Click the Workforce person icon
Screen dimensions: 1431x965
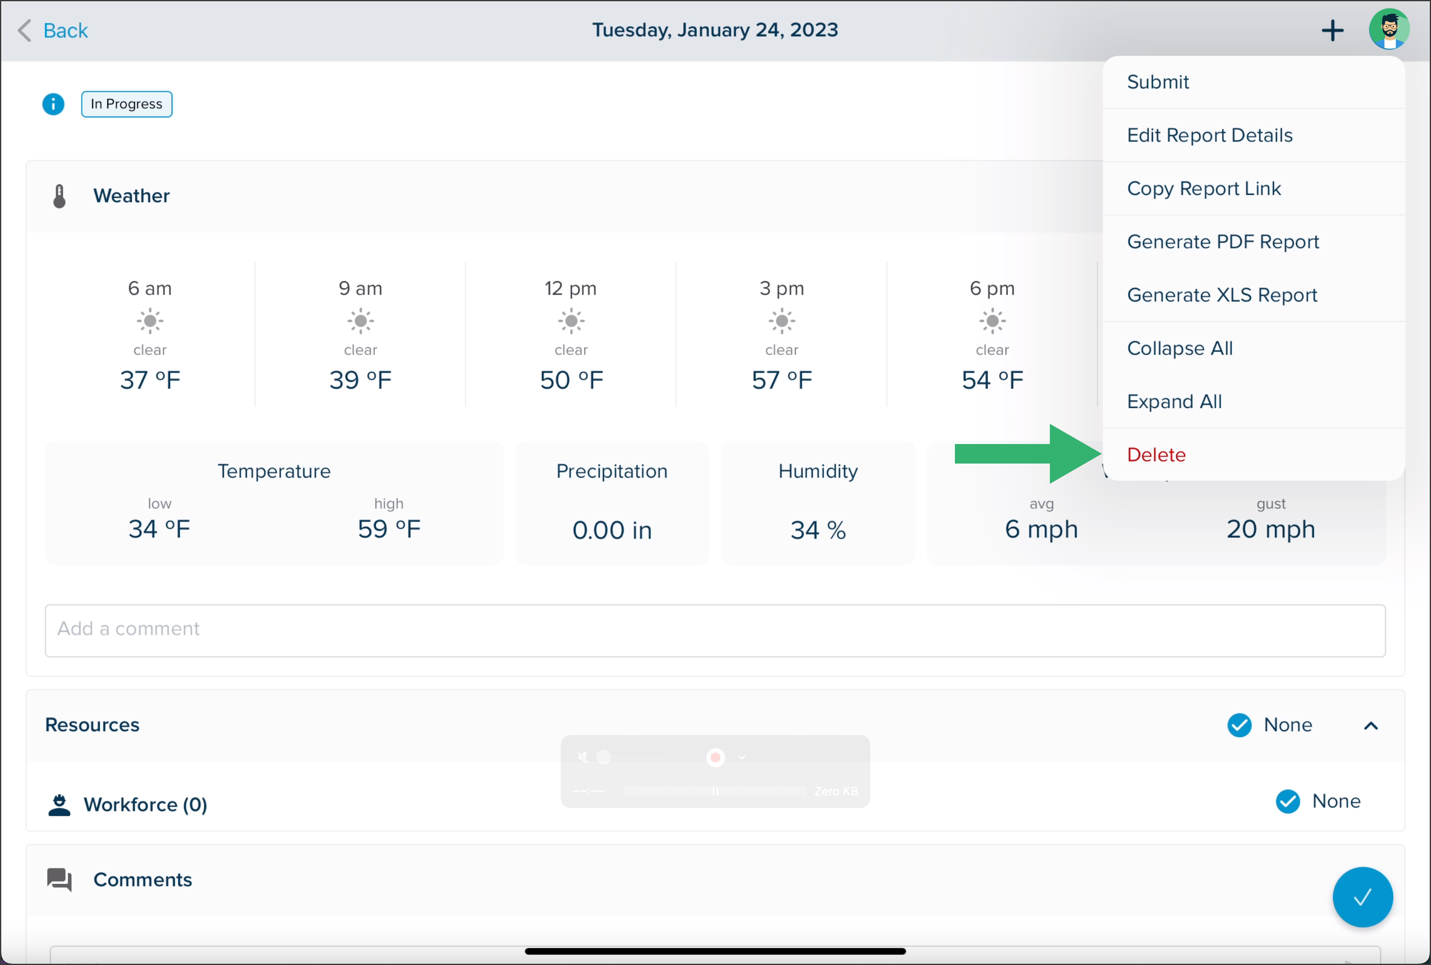[59, 805]
